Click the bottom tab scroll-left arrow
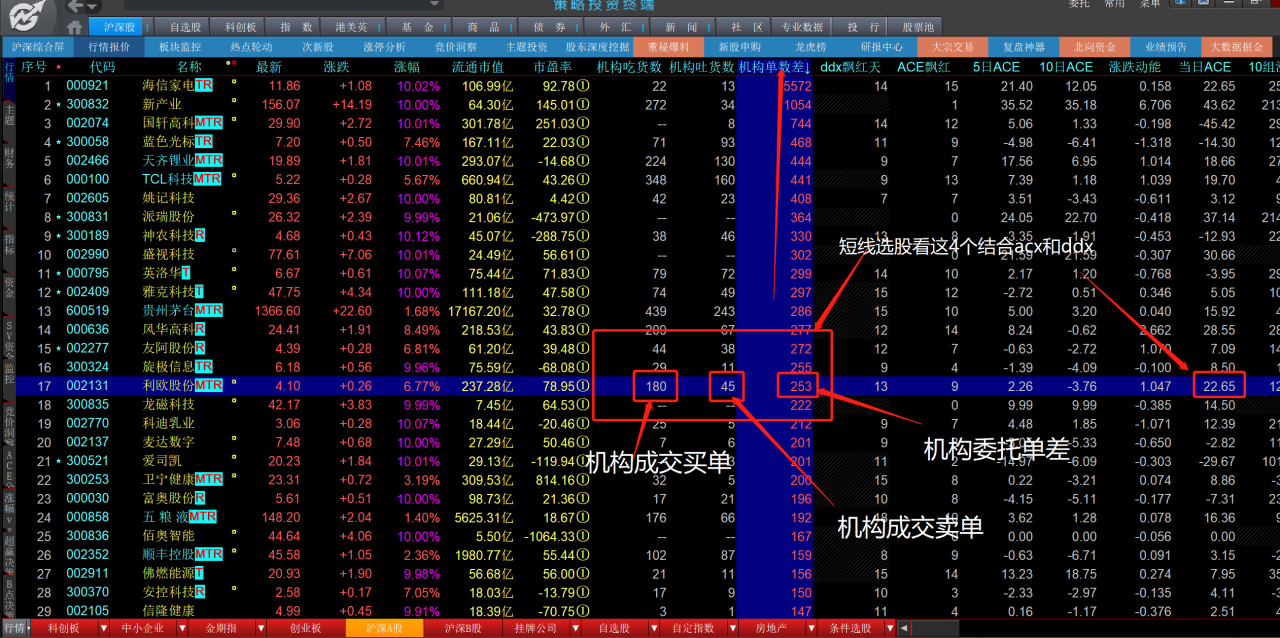The image size is (1280, 638). click(x=903, y=629)
